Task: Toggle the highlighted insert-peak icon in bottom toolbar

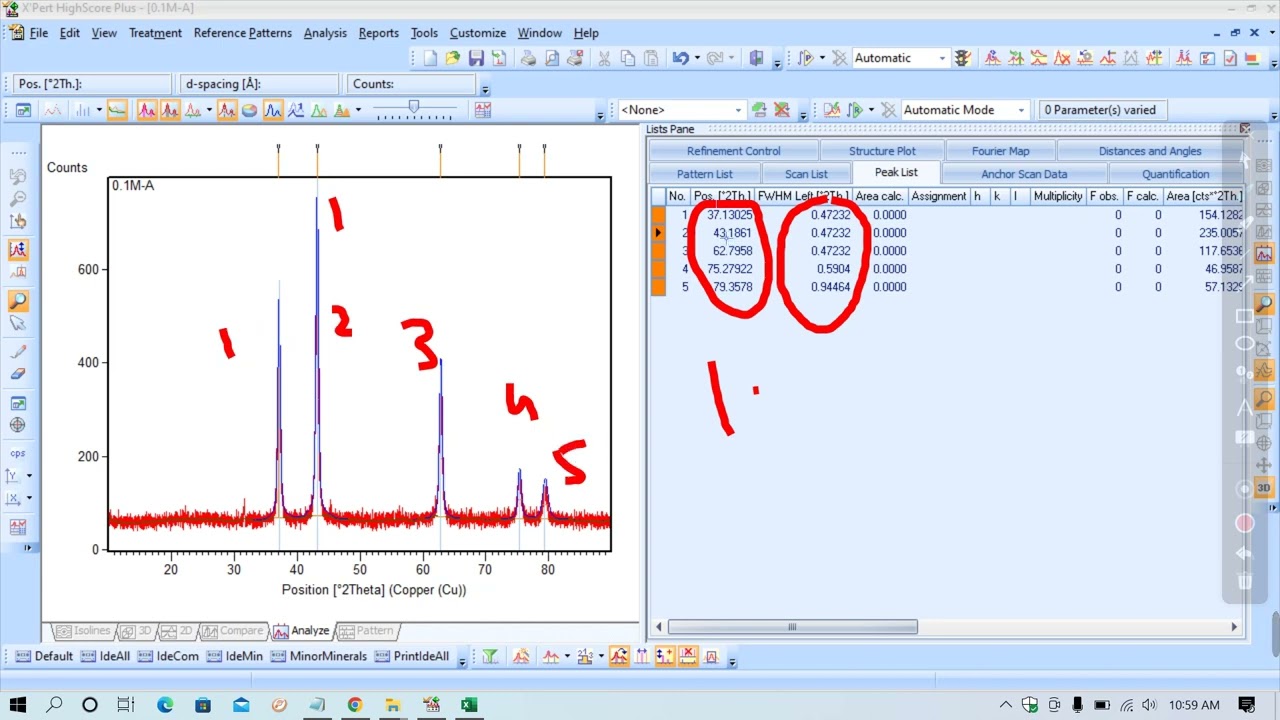Action: (665, 657)
